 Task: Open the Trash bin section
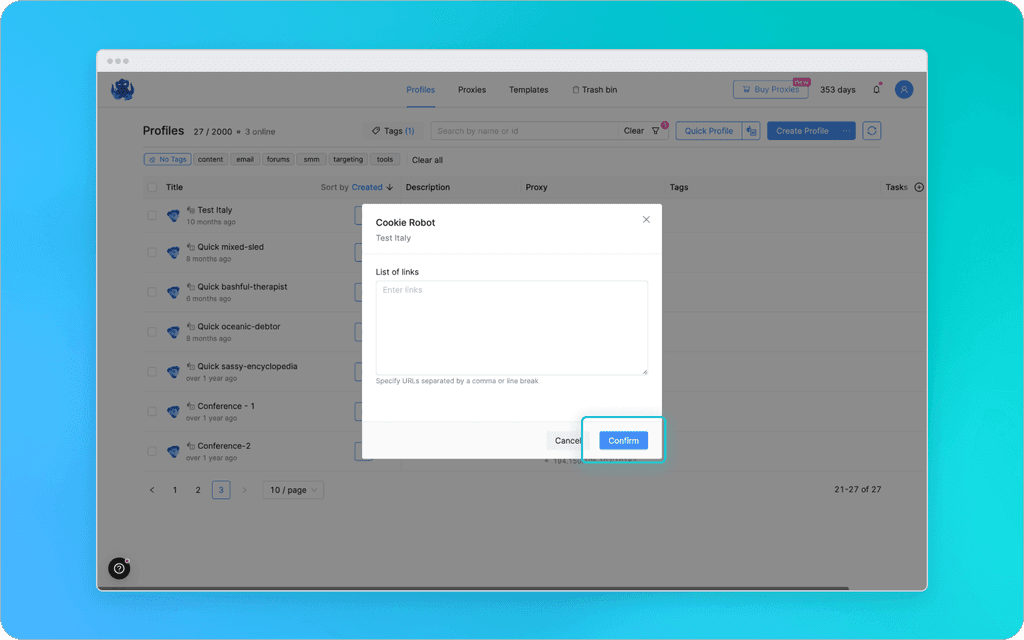[x=595, y=90]
